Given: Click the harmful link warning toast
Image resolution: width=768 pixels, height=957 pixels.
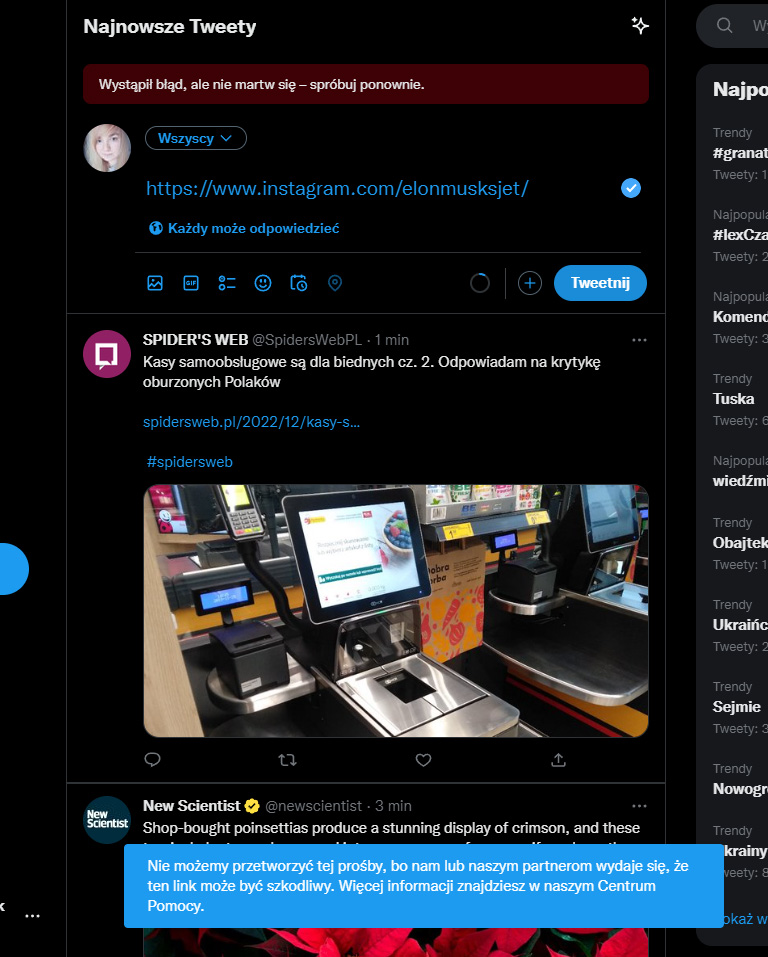Looking at the screenshot, I should (424, 886).
